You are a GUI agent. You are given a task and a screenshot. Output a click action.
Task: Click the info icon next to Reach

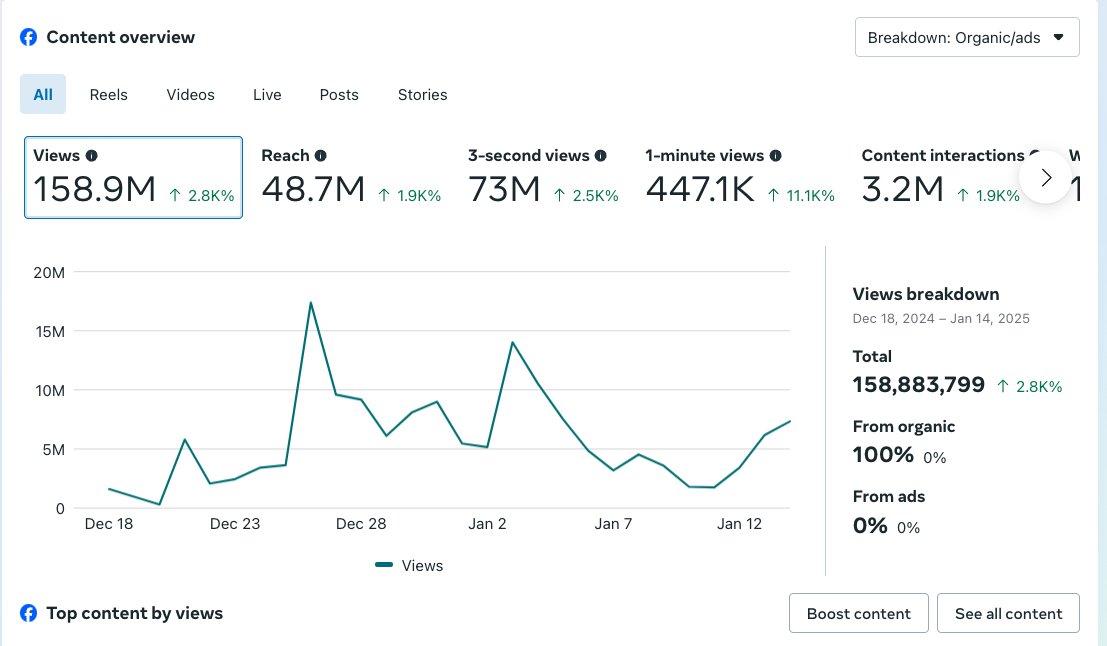(x=321, y=155)
